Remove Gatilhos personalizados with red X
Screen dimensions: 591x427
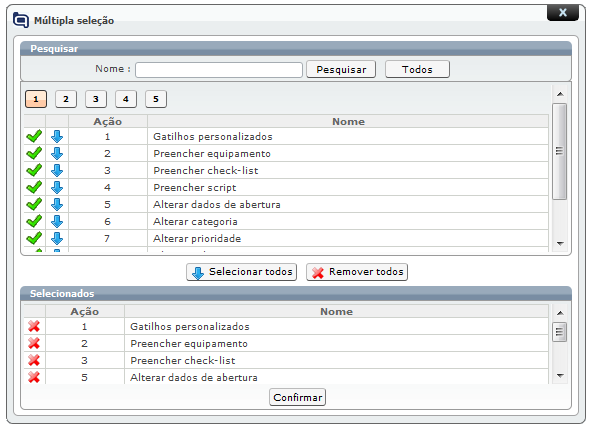pyautogui.click(x=34, y=326)
